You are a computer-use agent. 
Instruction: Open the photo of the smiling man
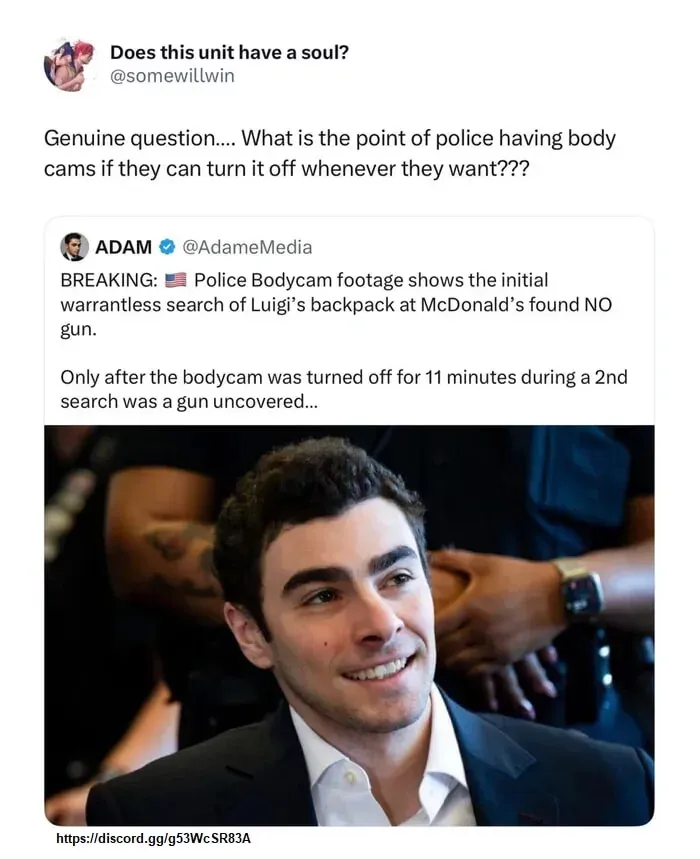pos(350,620)
